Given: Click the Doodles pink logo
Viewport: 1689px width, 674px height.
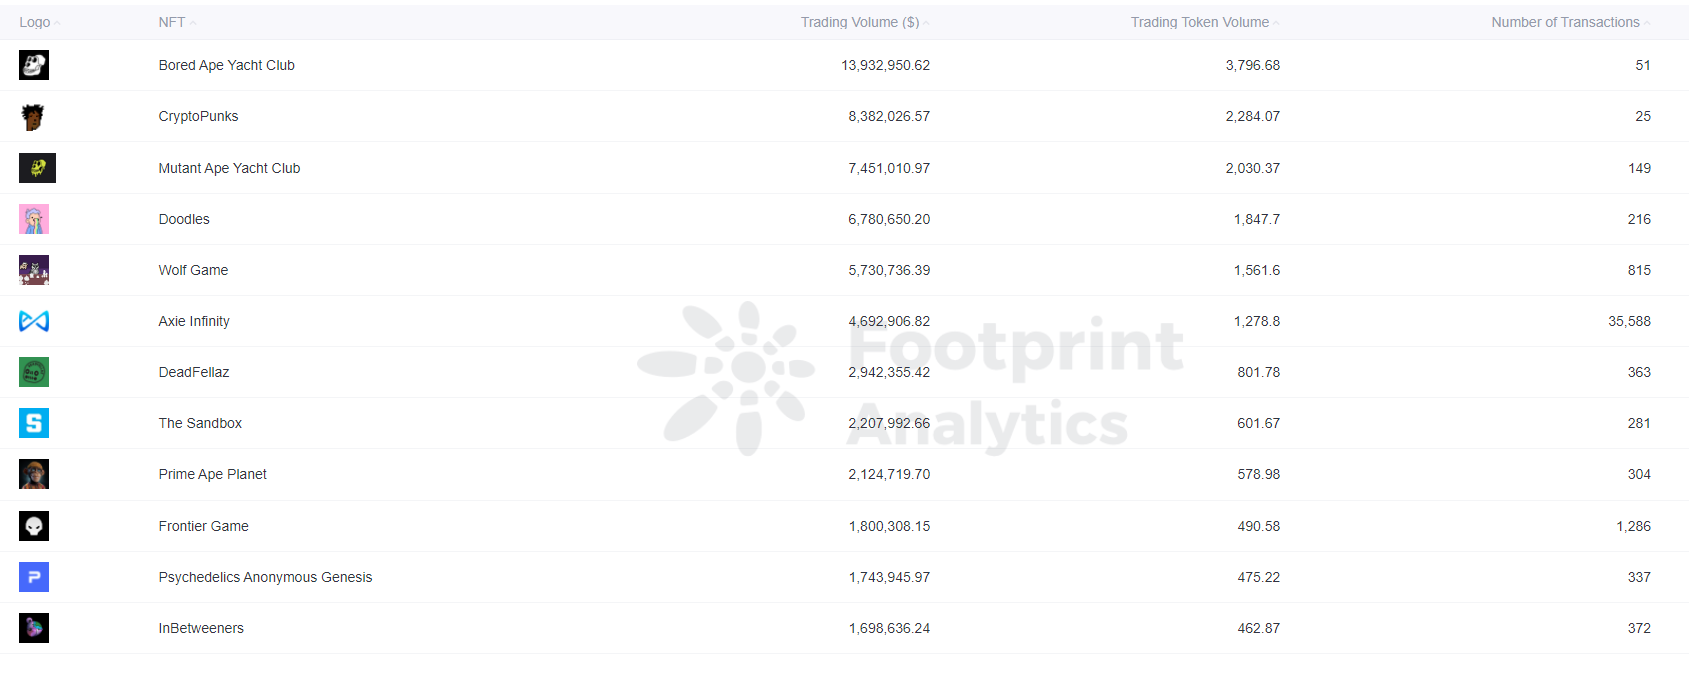Looking at the screenshot, I should (34, 219).
